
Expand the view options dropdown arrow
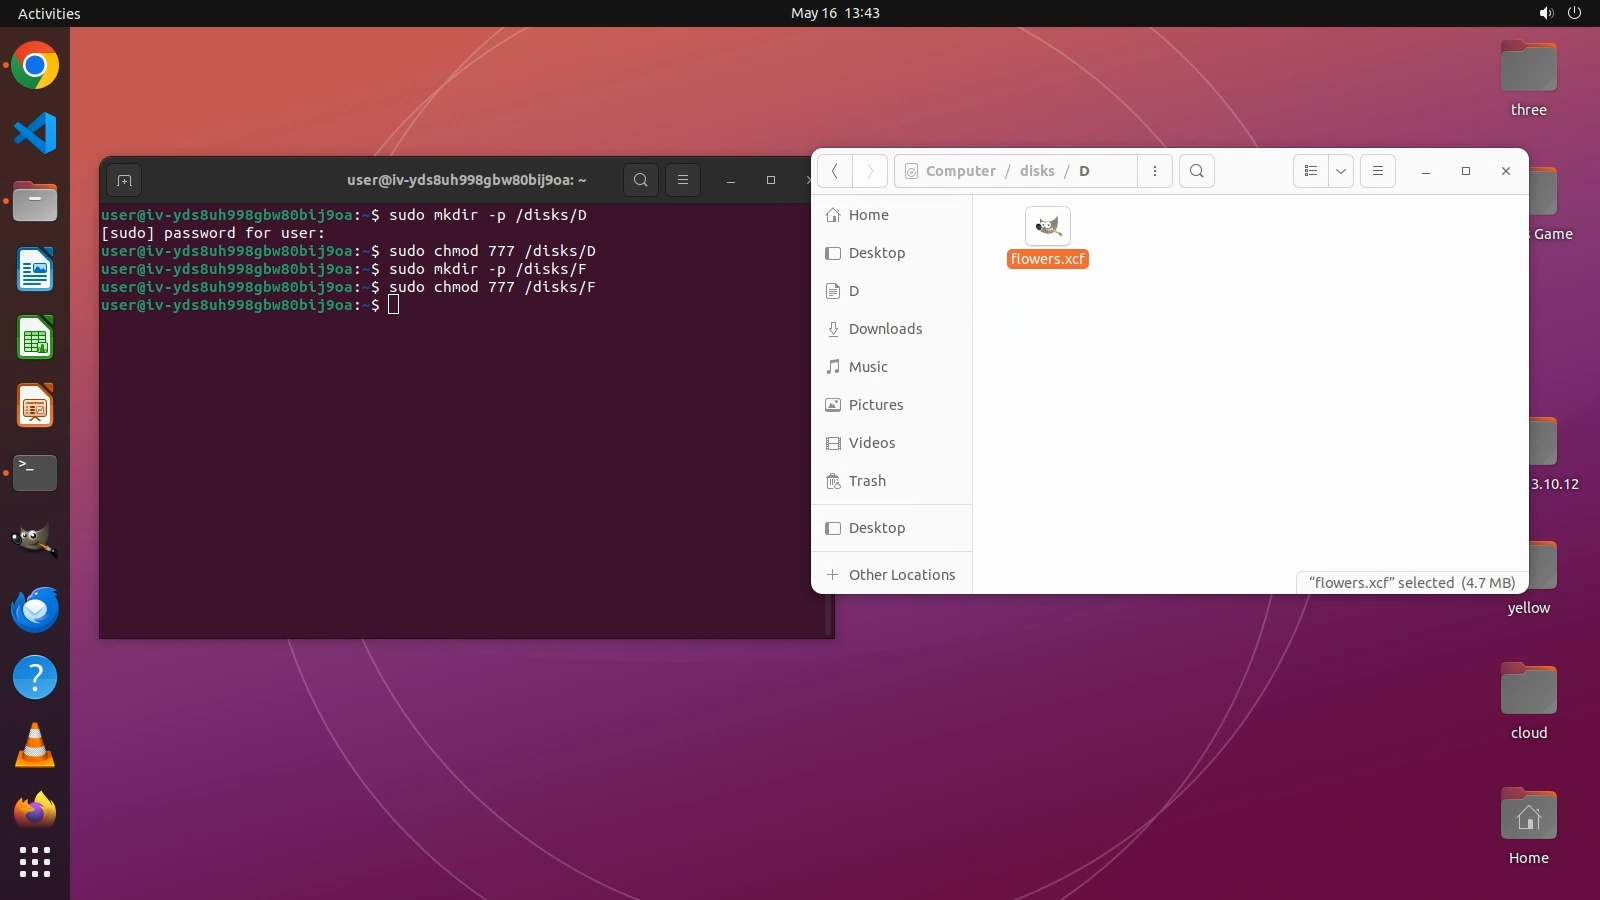1341,171
